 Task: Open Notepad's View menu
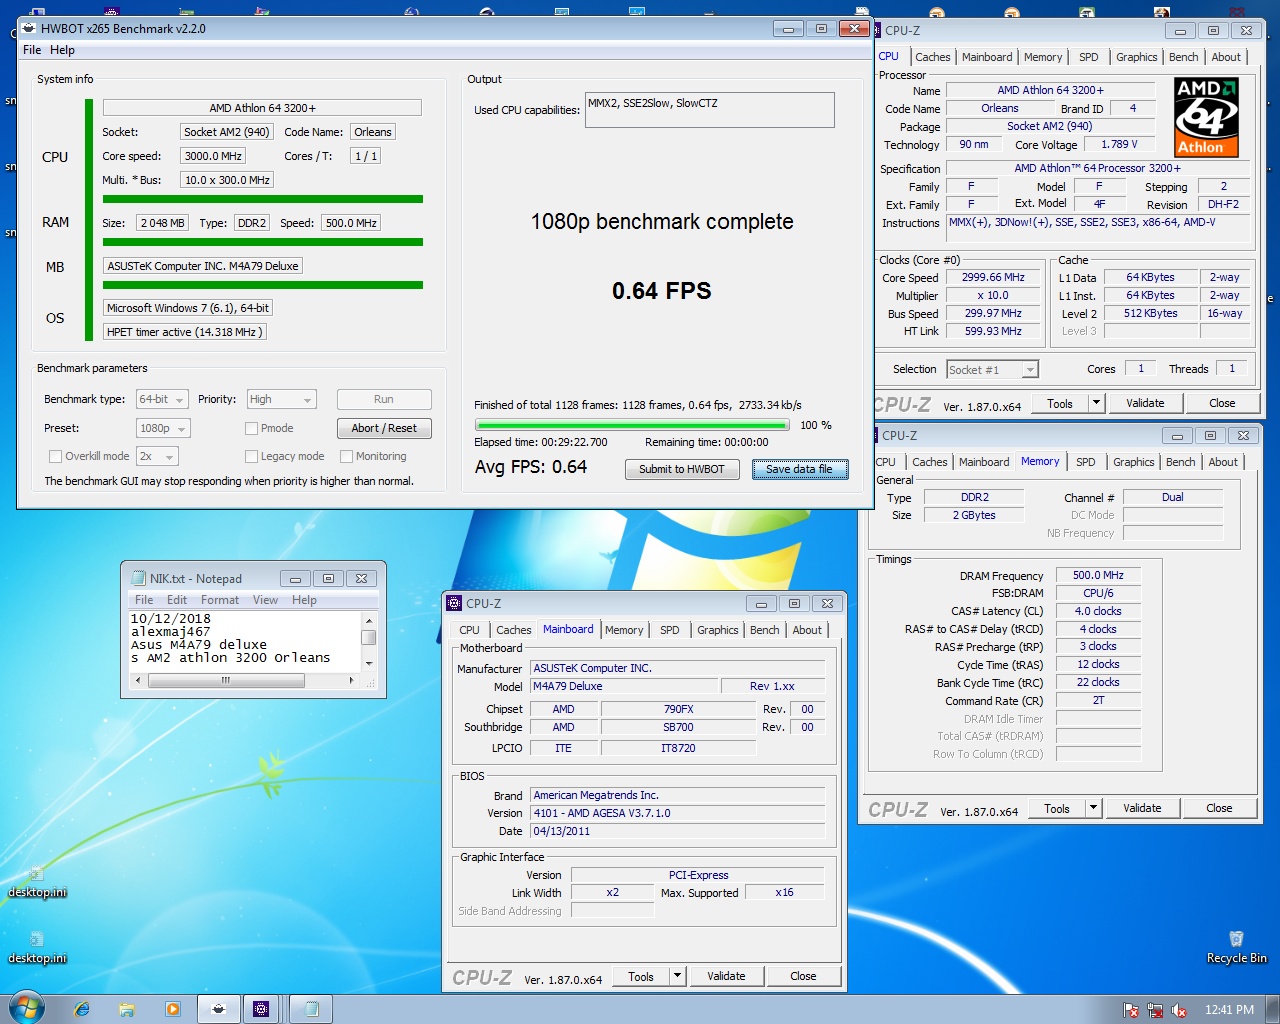[265, 600]
